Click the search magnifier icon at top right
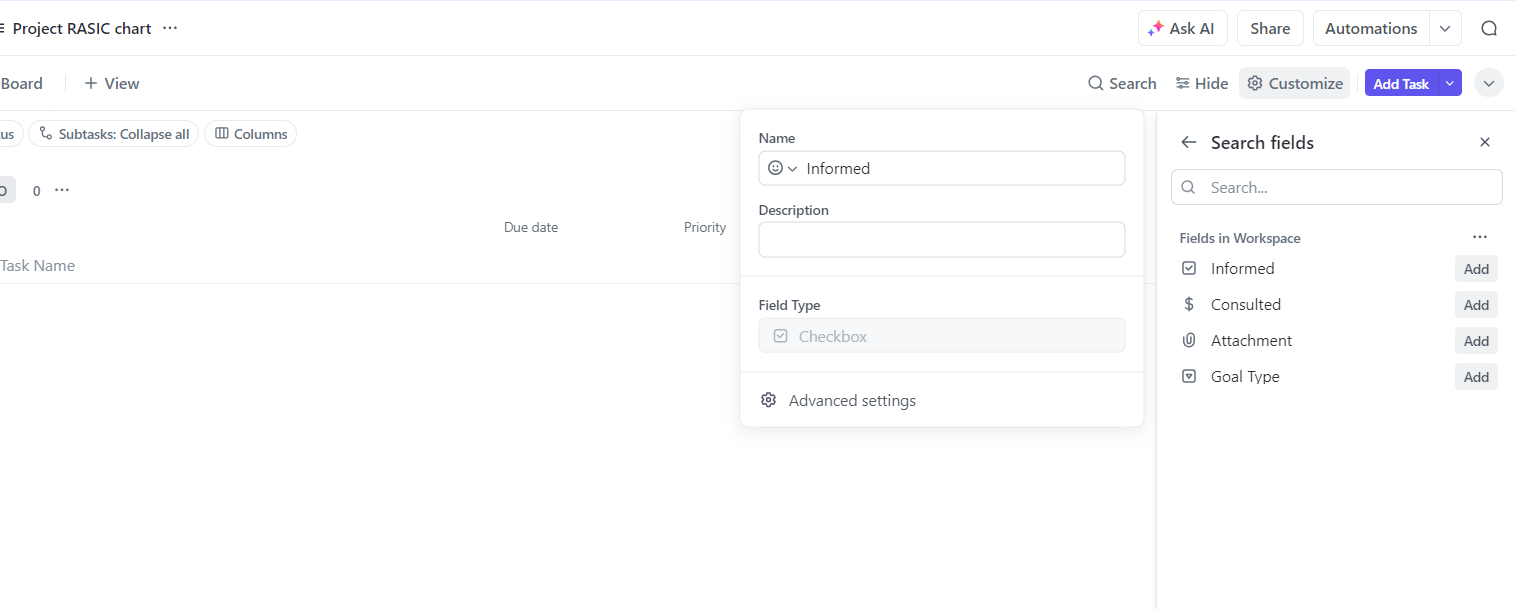This screenshot has height=609, width=1515. (1489, 28)
